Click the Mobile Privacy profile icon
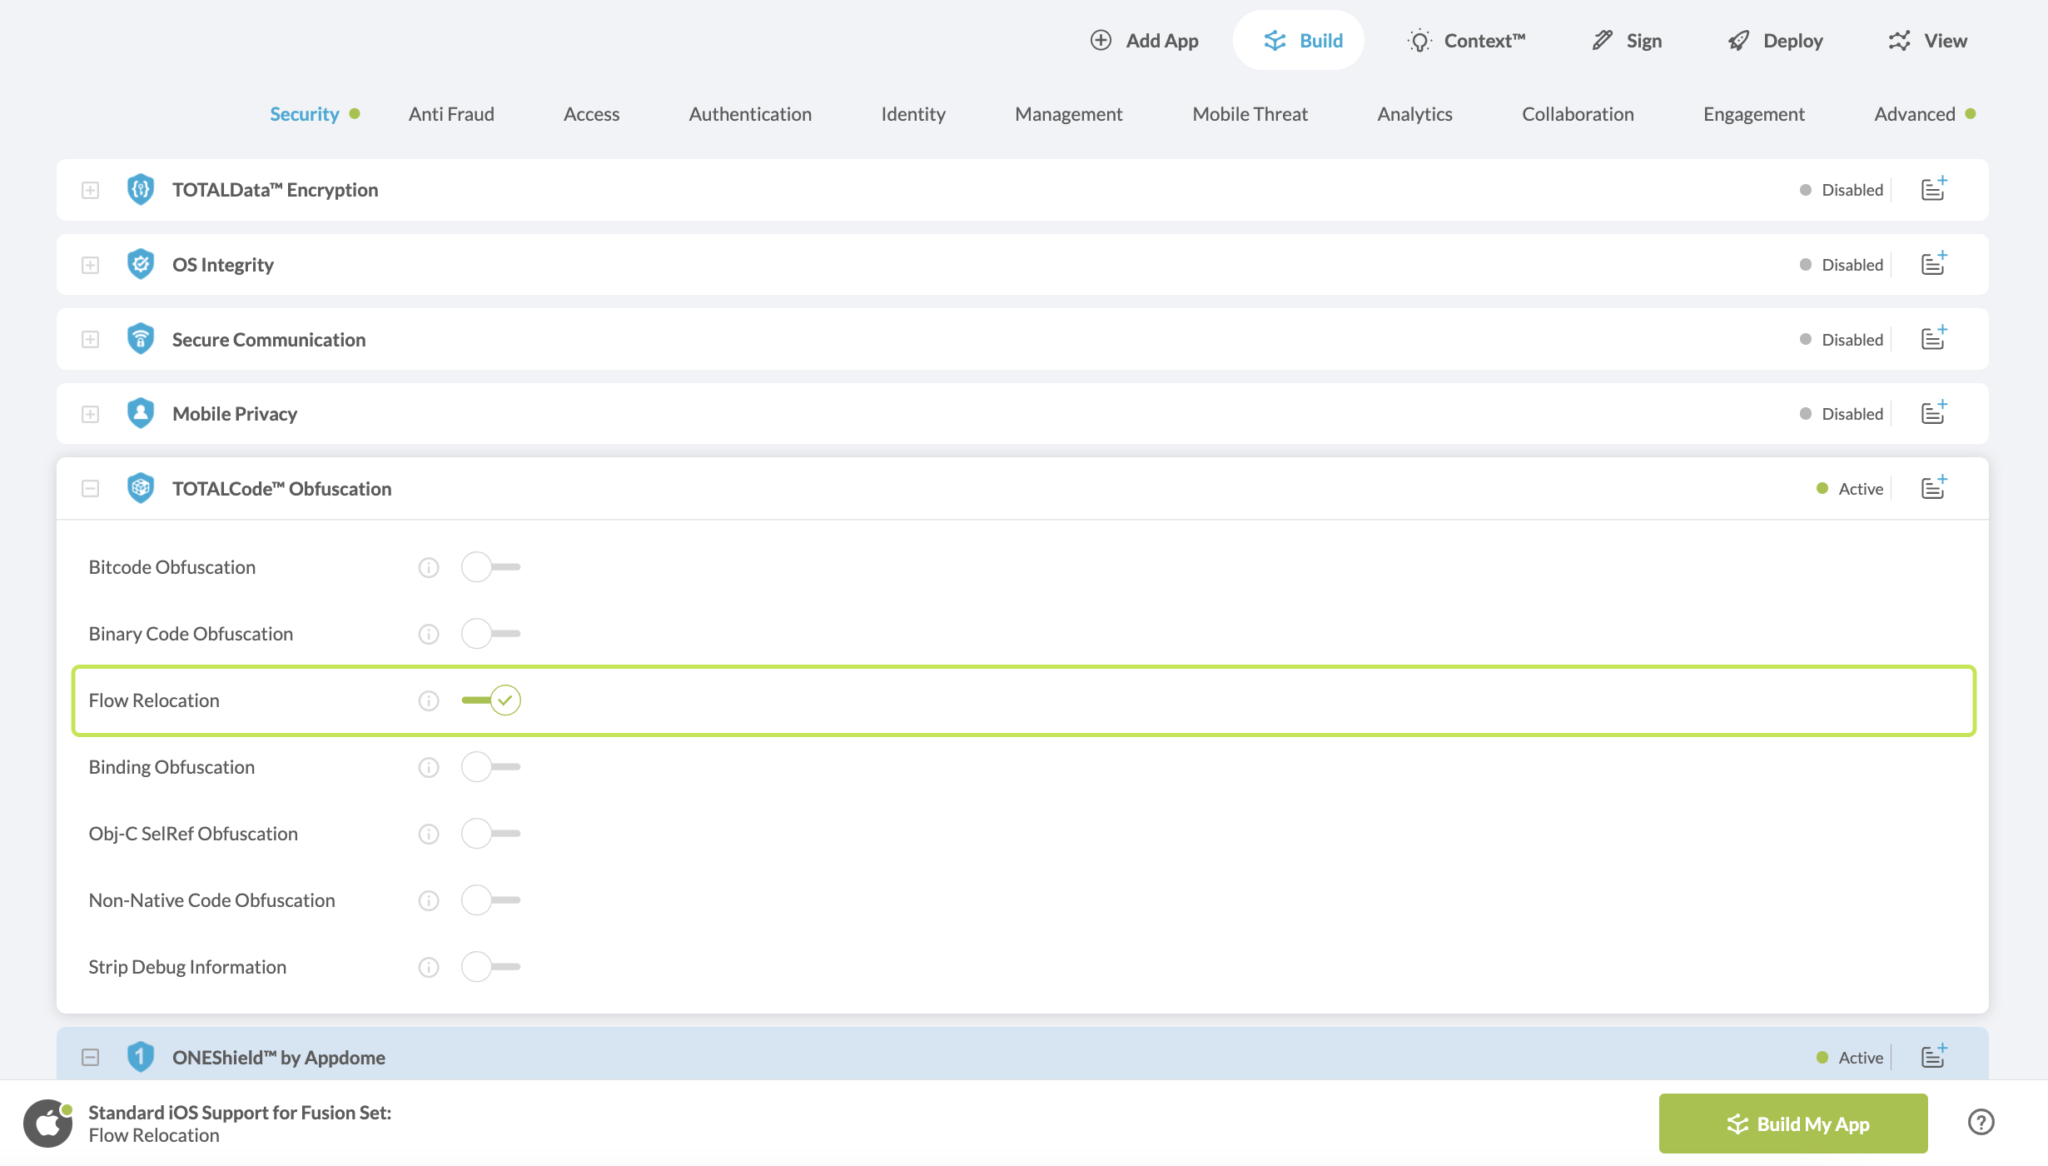Viewport: 2048px width, 1166px height. [140, 413]
